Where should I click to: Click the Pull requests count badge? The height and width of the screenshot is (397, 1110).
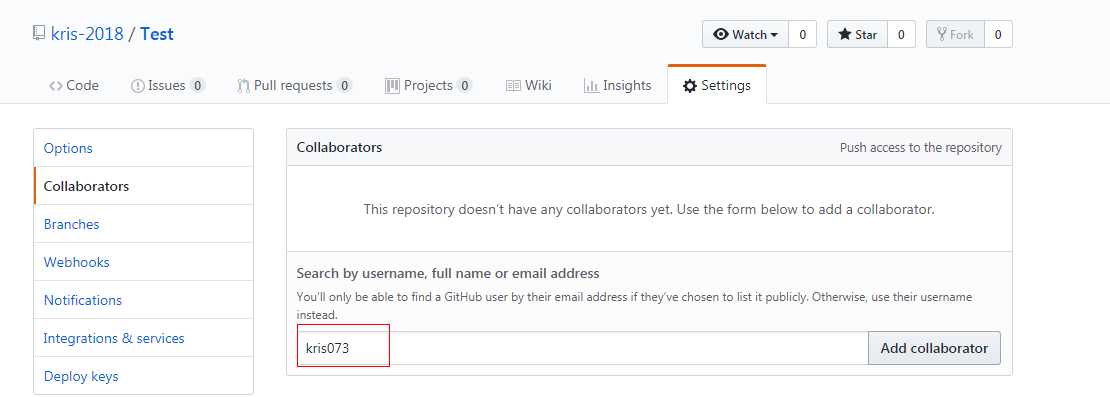[x=344, y=86]
